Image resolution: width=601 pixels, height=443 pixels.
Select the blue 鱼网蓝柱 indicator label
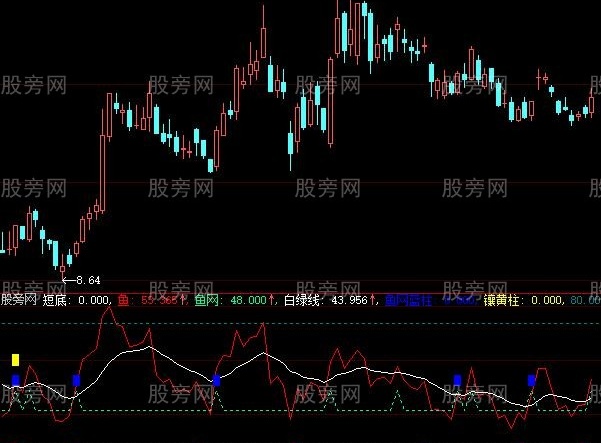[x=432, y=300]
